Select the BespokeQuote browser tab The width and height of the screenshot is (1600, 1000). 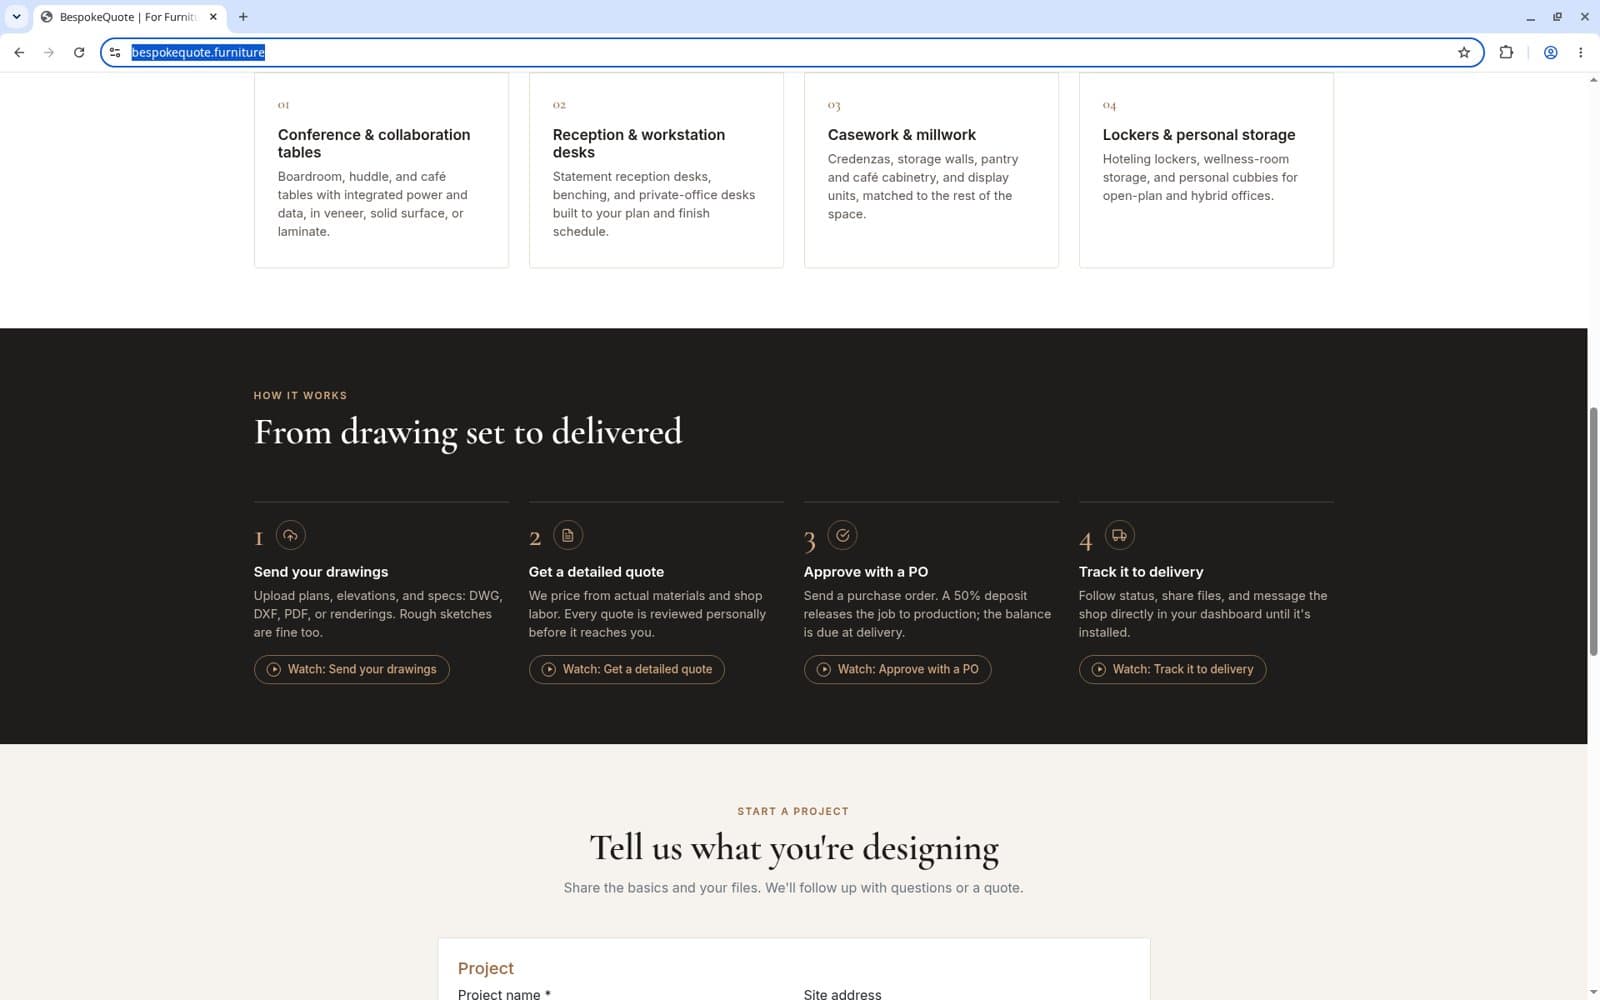coord(129,17)
